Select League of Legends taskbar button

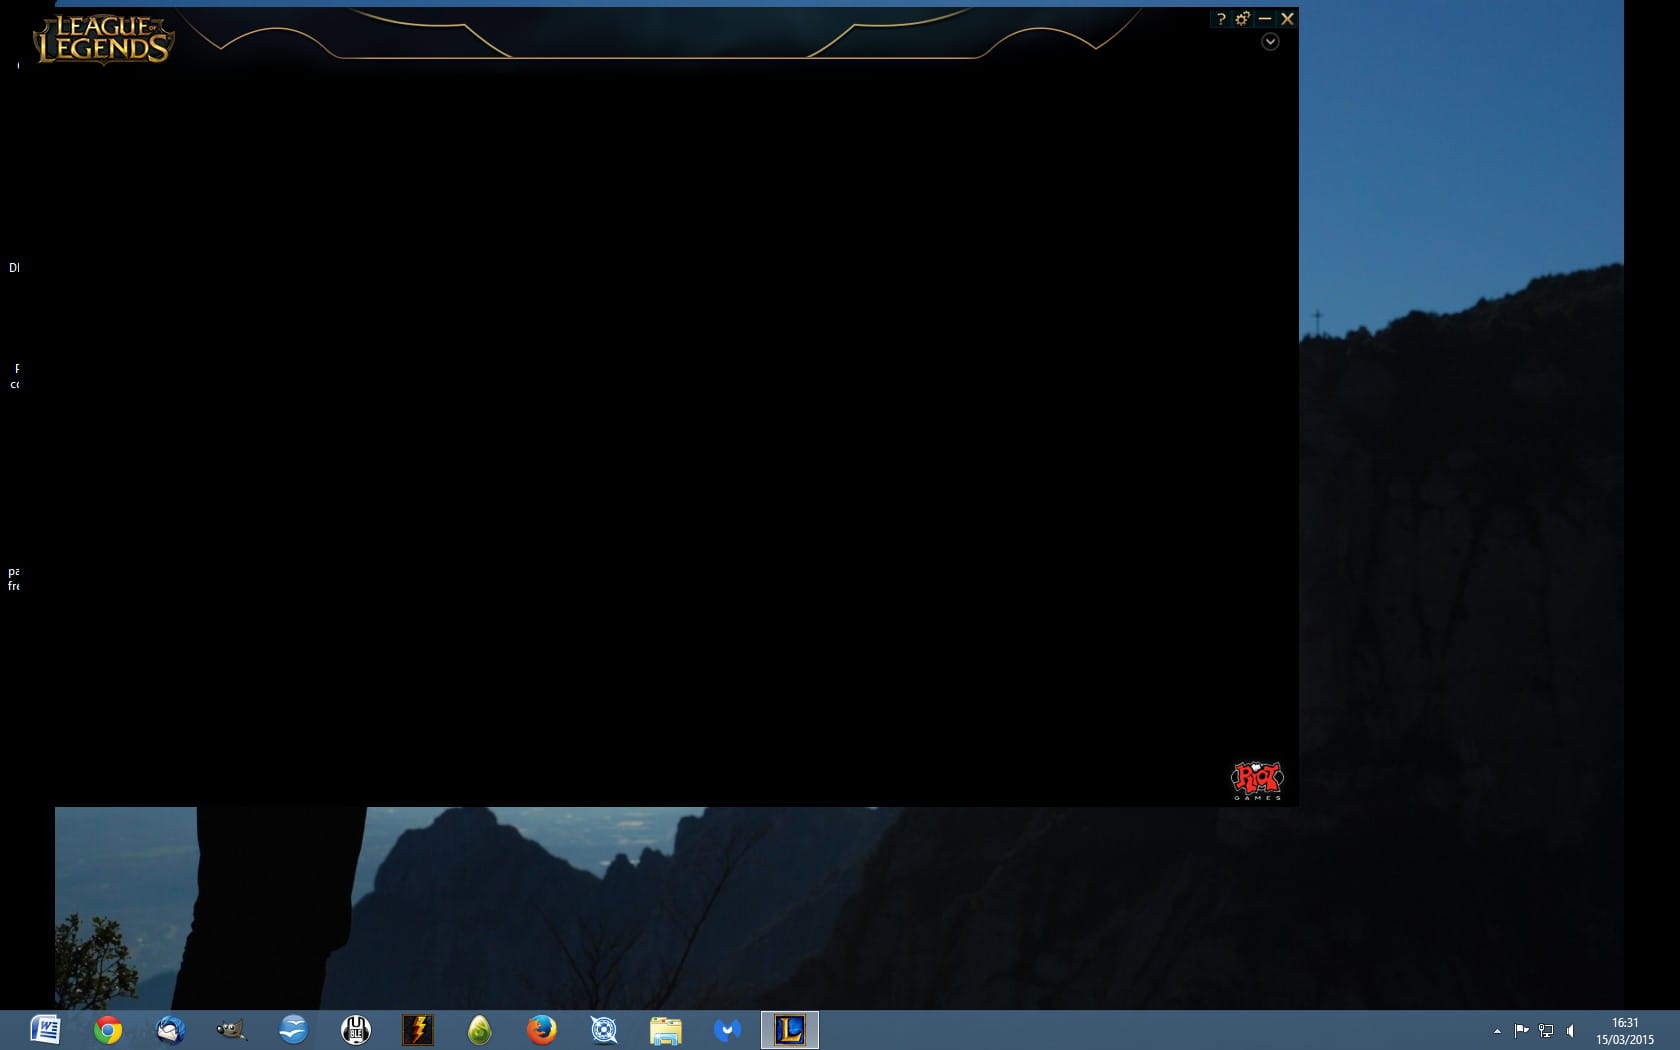pyautogui.click(x=790, y=1030)
